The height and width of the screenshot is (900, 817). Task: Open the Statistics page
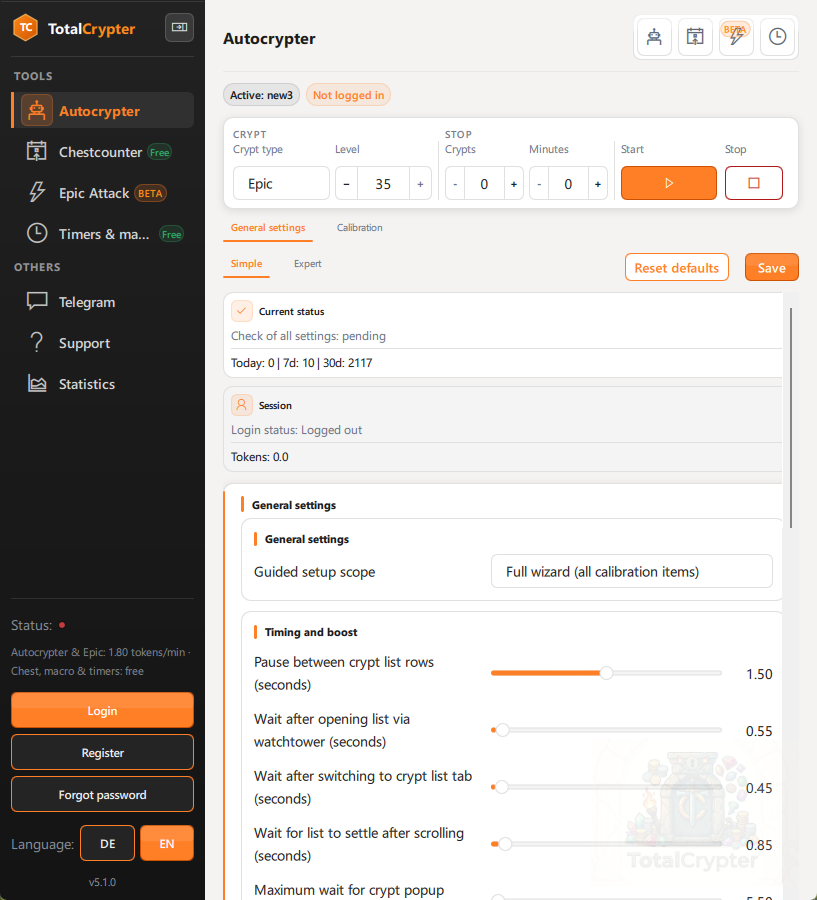point(103,384)
